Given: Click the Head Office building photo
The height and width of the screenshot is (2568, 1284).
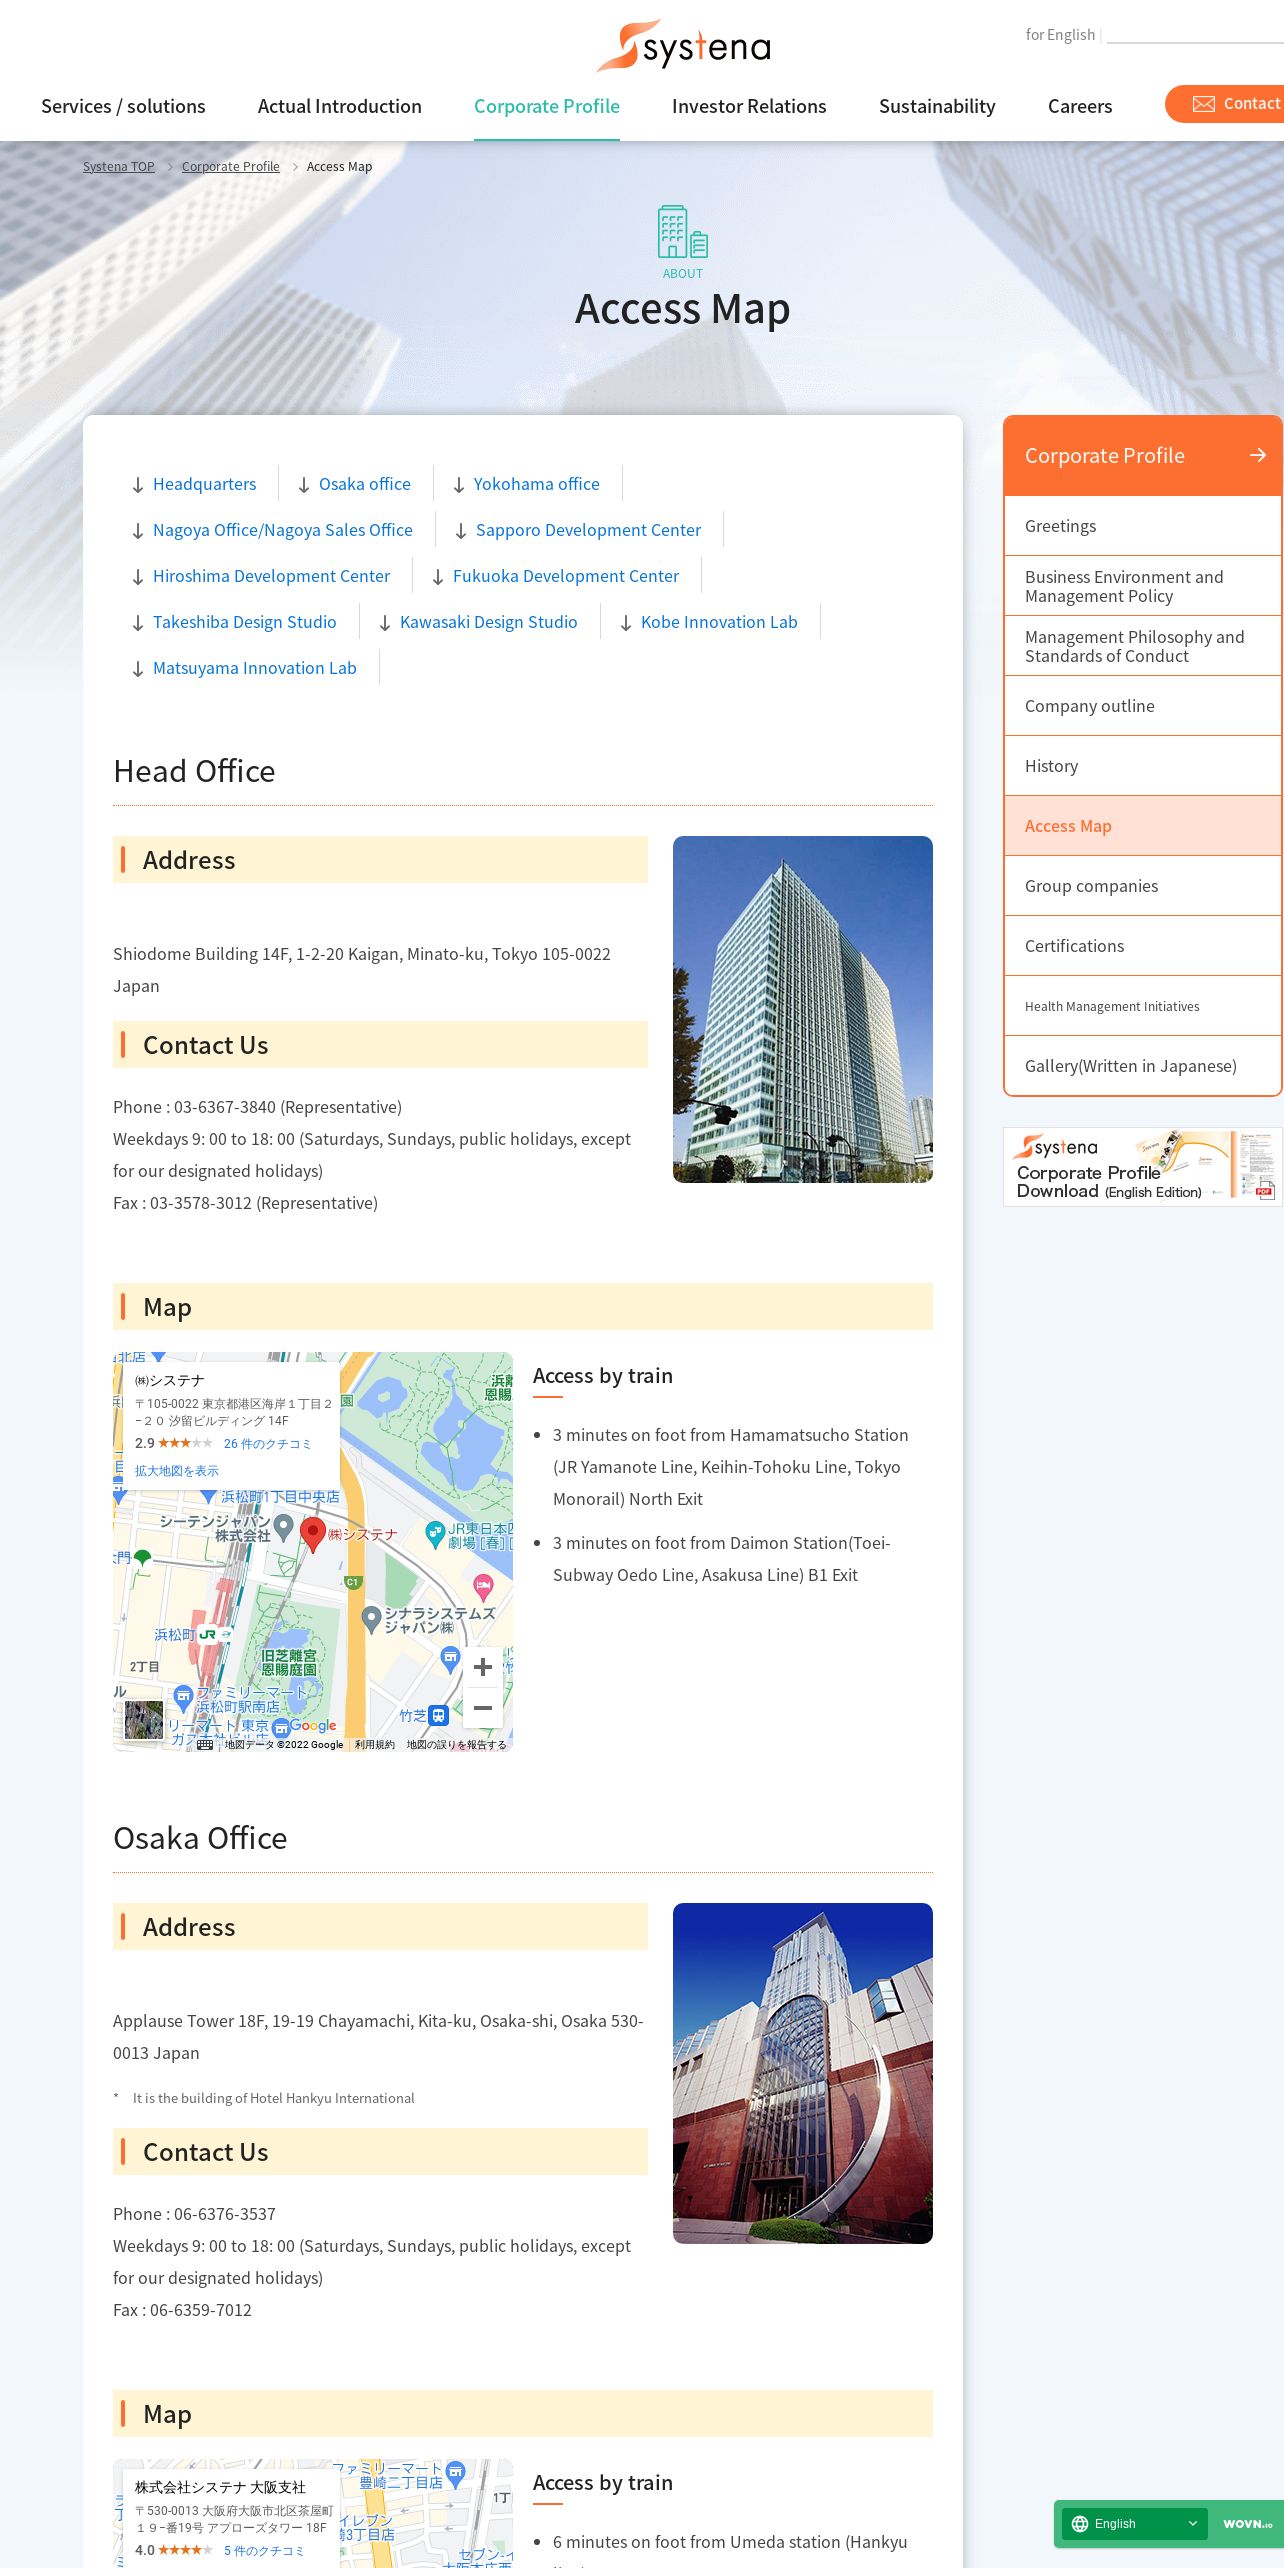Looking at the screenshot, I should tap(803, 1009).
